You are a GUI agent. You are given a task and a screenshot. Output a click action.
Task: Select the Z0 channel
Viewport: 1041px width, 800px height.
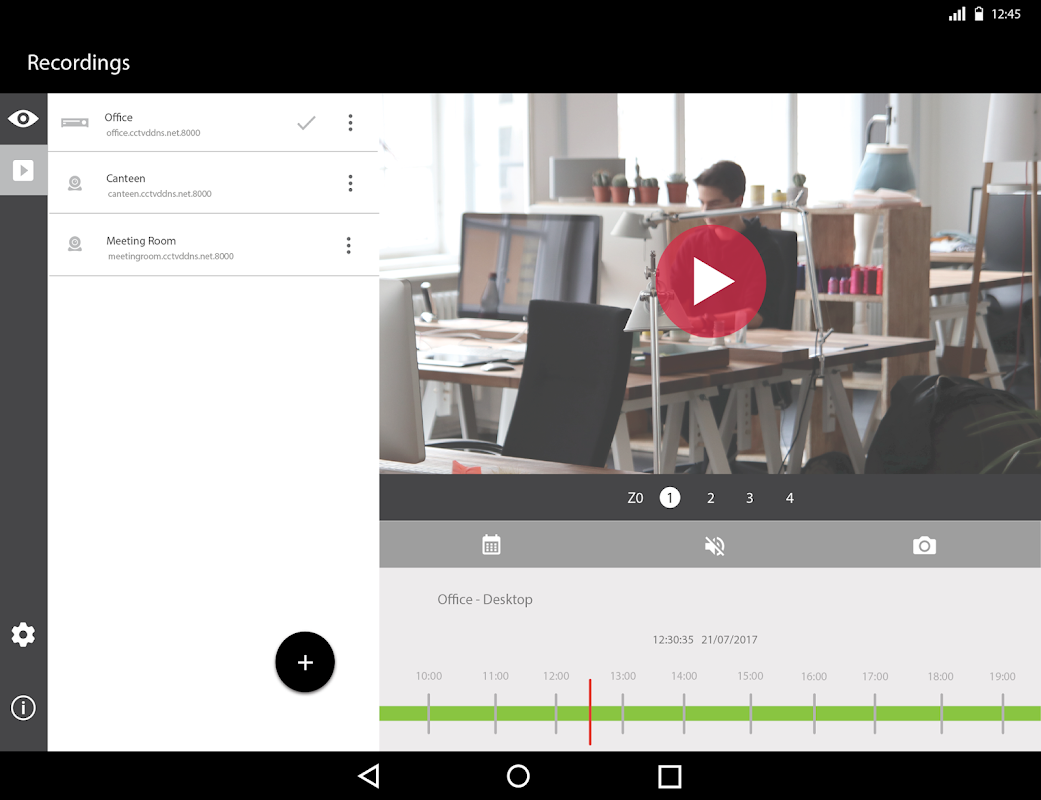[635, 498]
